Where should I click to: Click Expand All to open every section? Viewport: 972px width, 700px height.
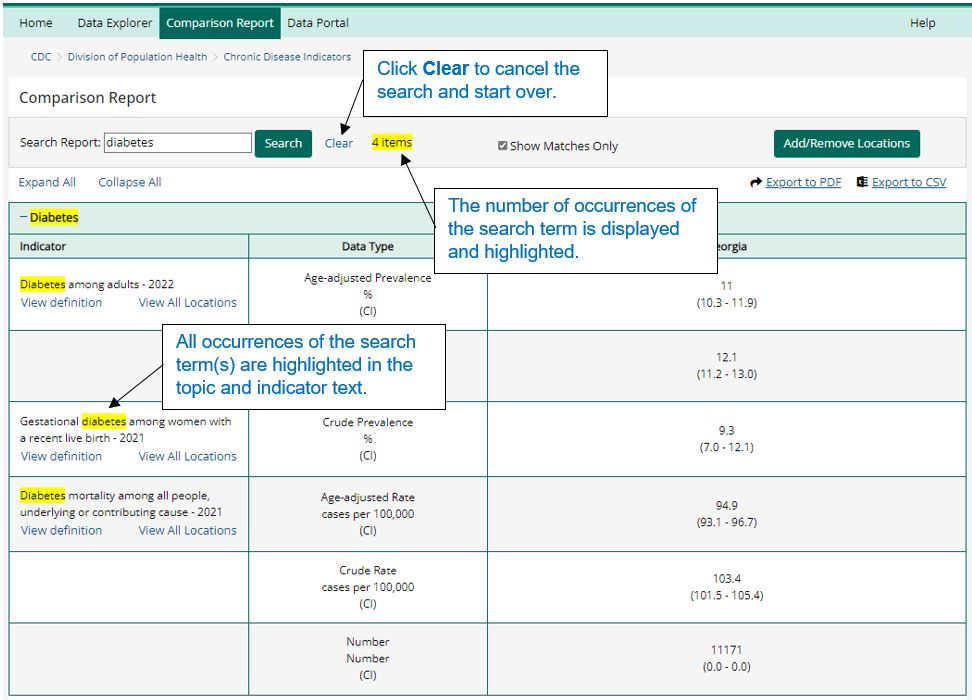[x=46, y=182]
